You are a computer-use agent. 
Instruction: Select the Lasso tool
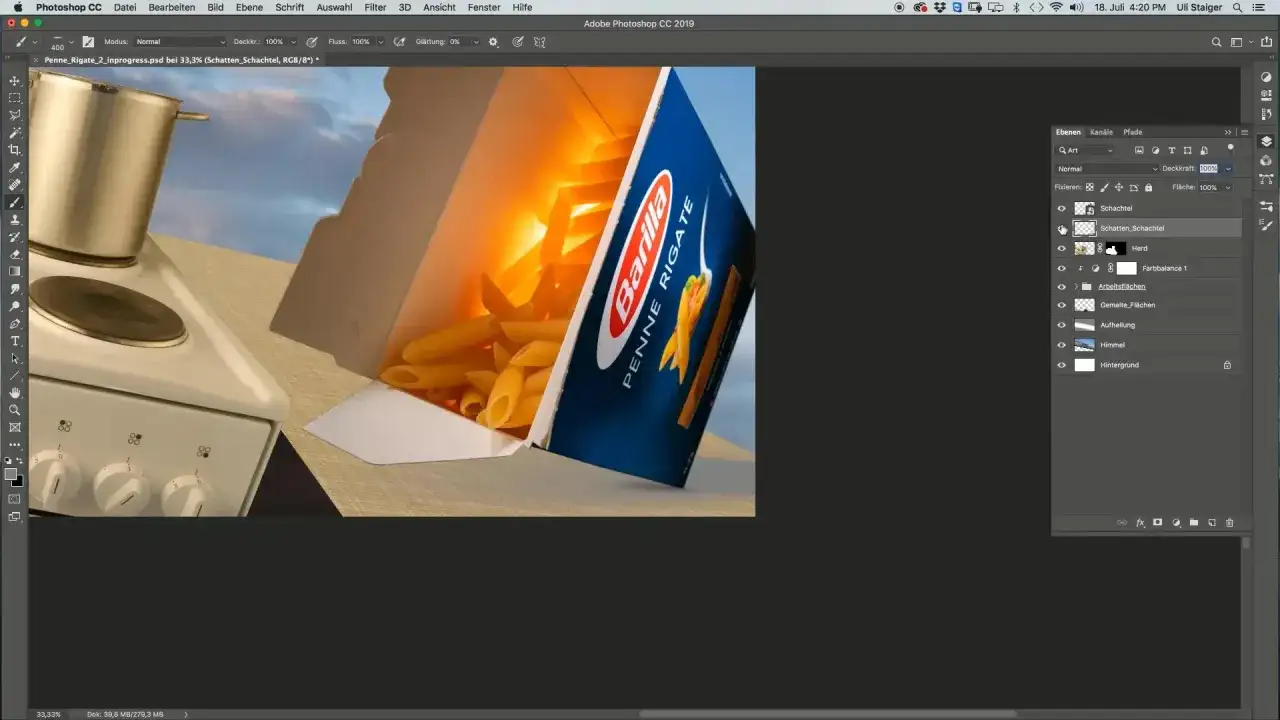point(15,115)
